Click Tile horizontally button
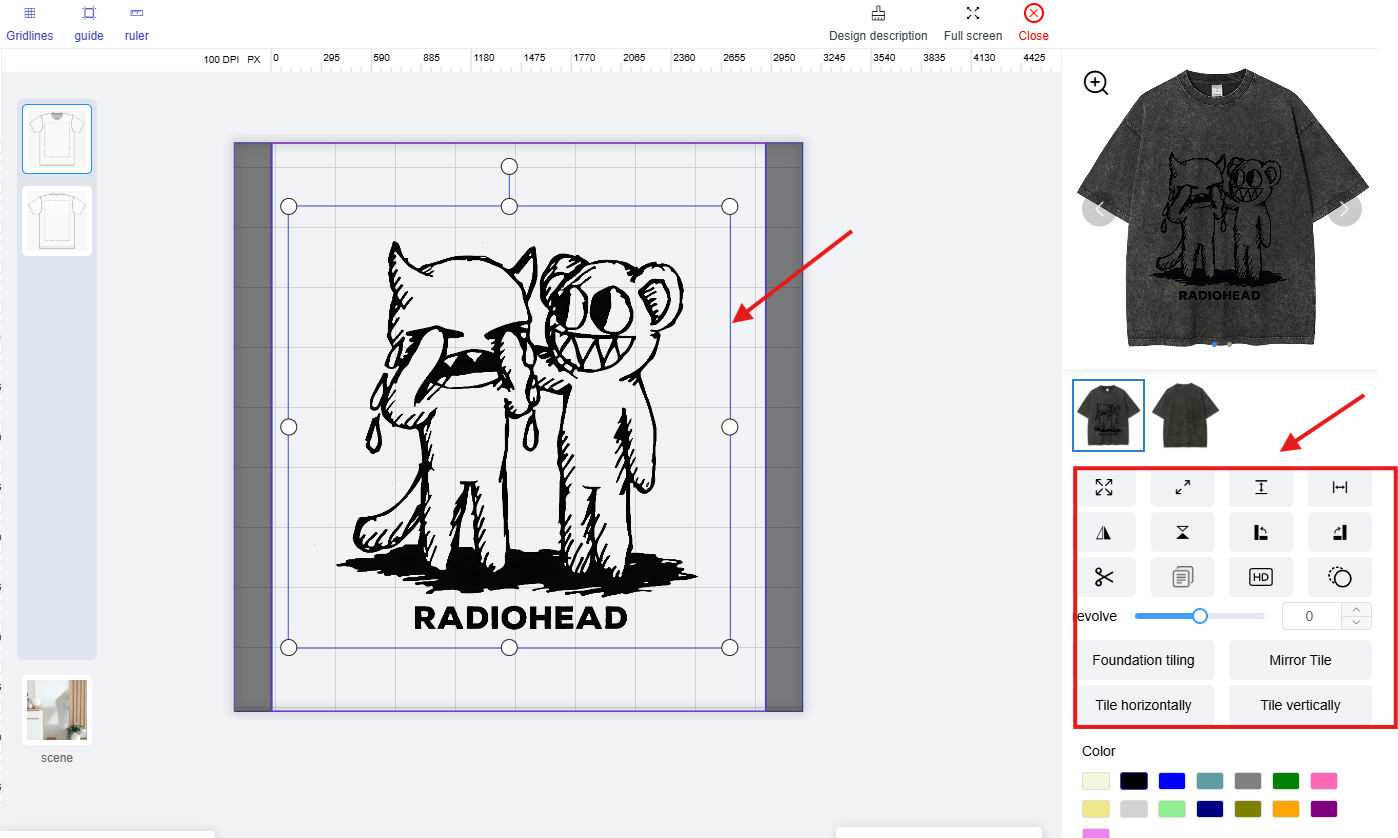The image size is (1398, 838). coord(1143,705)
